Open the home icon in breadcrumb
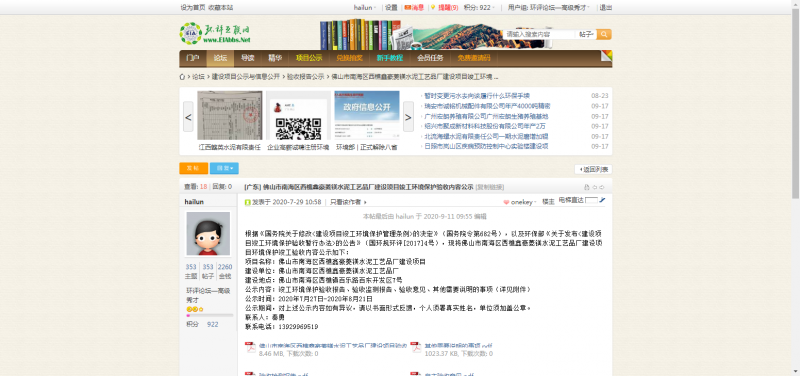The image size is (800, 376). tap(182, 77)
